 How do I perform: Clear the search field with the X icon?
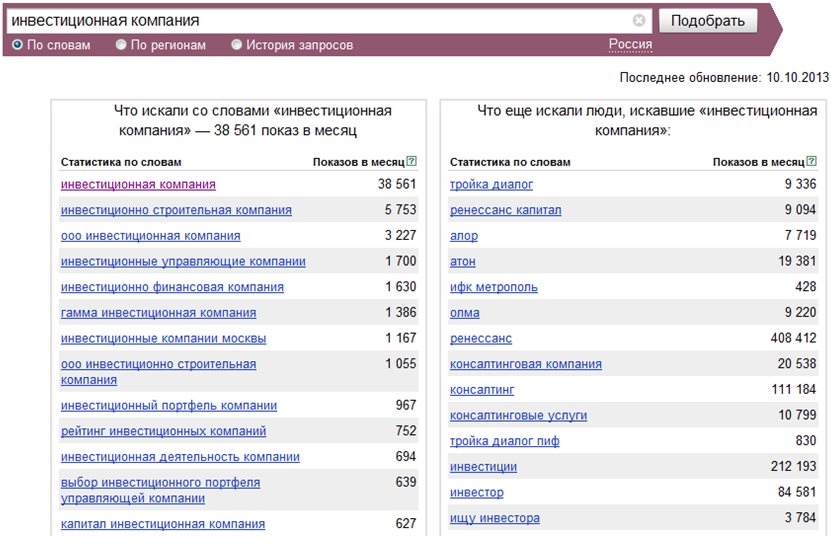[x=639, y=20]
